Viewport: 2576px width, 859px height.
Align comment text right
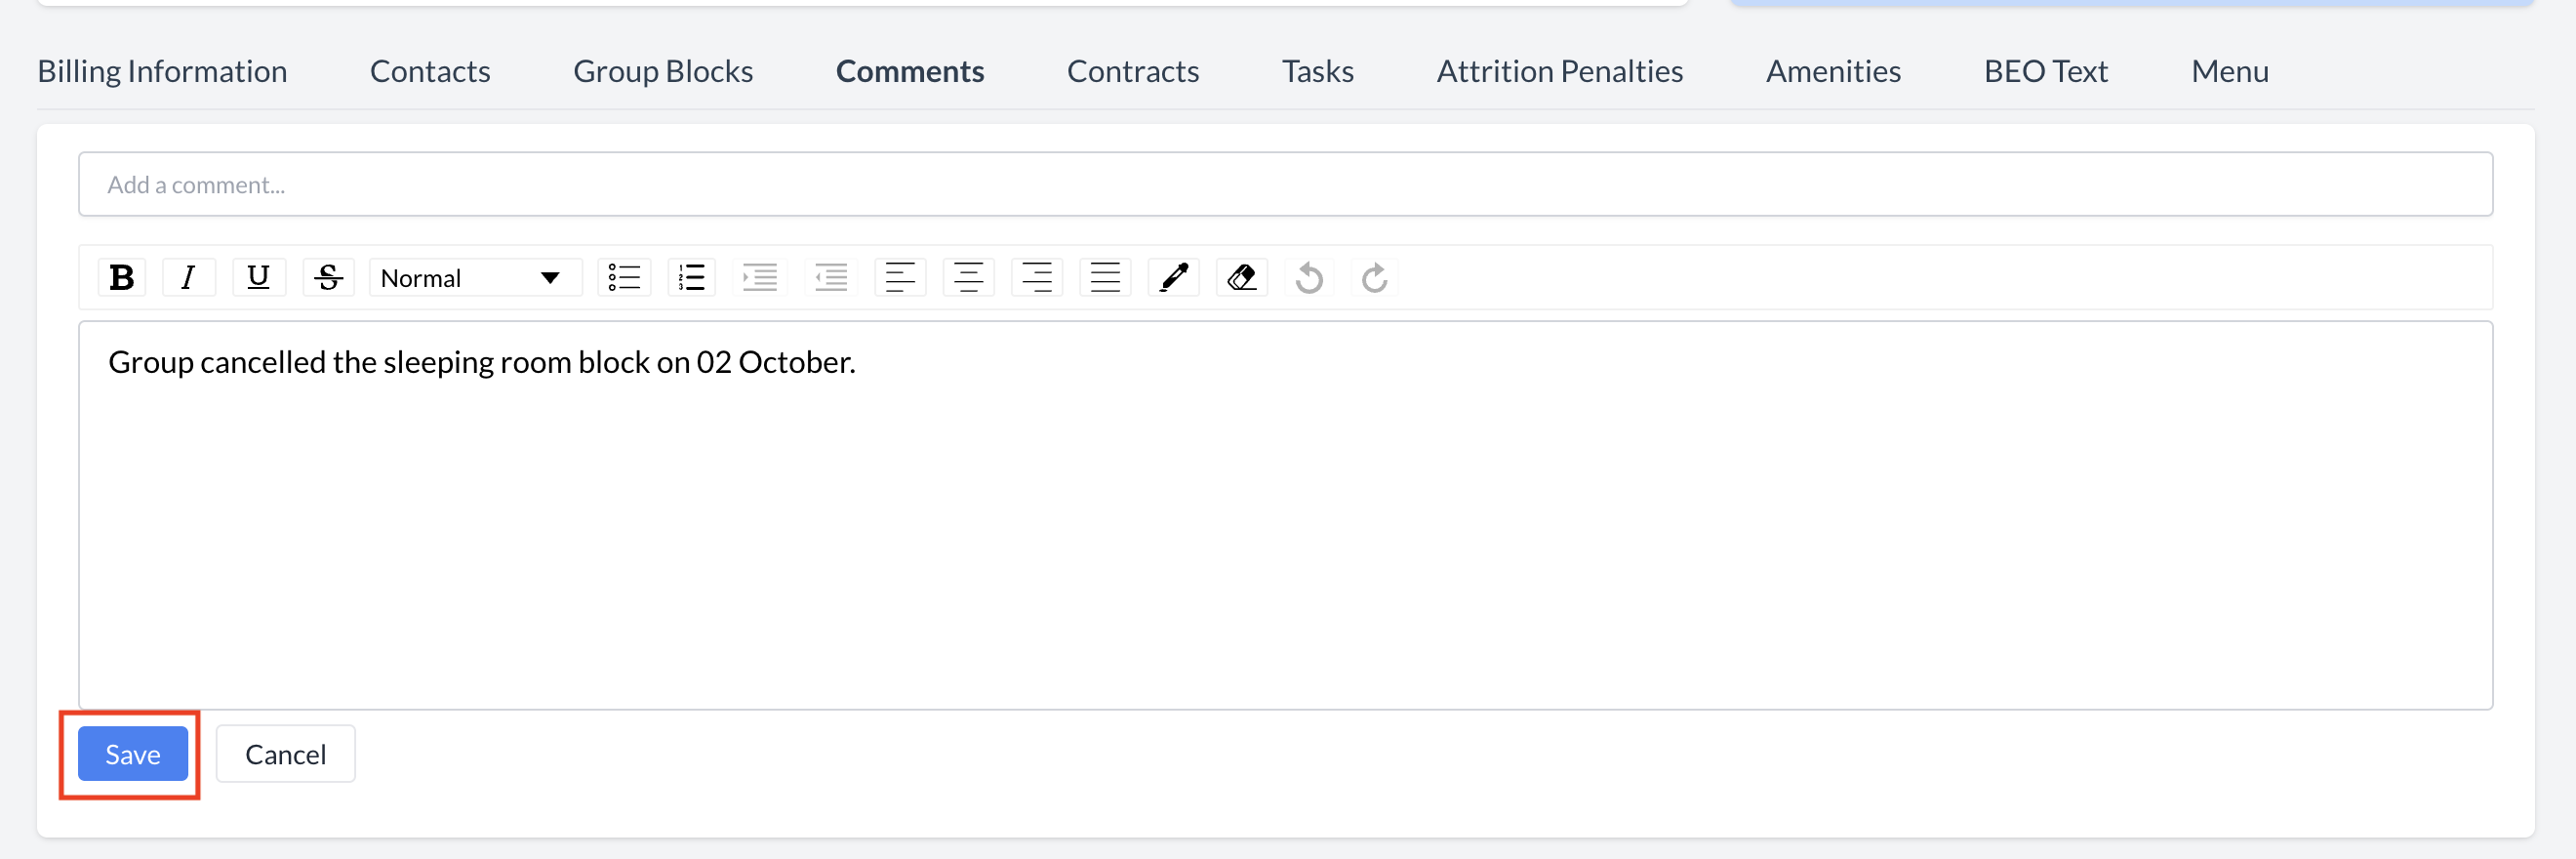click(1036, 277)
